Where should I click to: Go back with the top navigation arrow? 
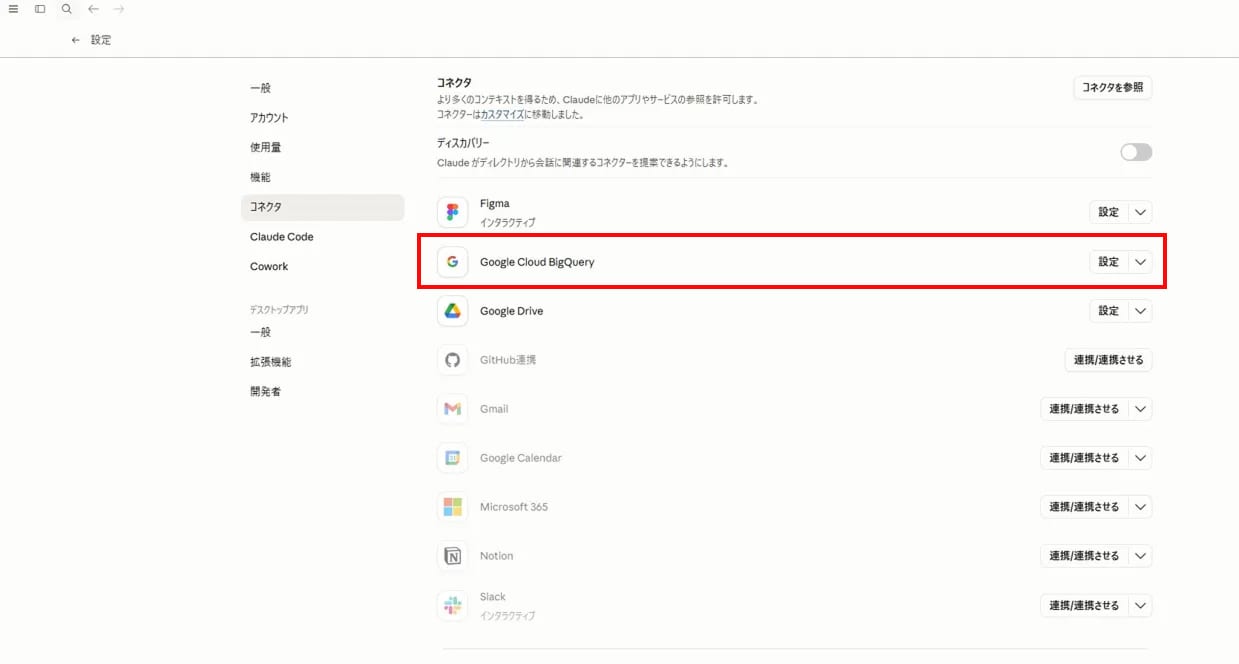93,9
